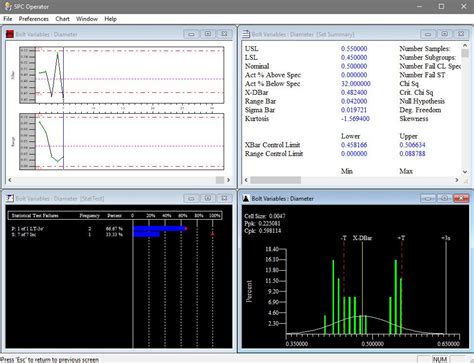
Task: Click the Nominal value 0.500000
Action: pos(354,66)
